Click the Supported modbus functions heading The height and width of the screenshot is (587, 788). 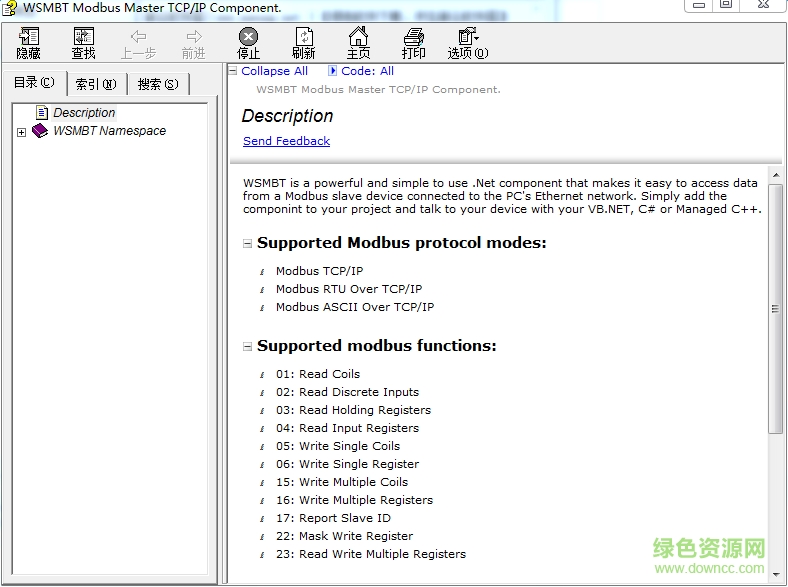coord(376,346)
